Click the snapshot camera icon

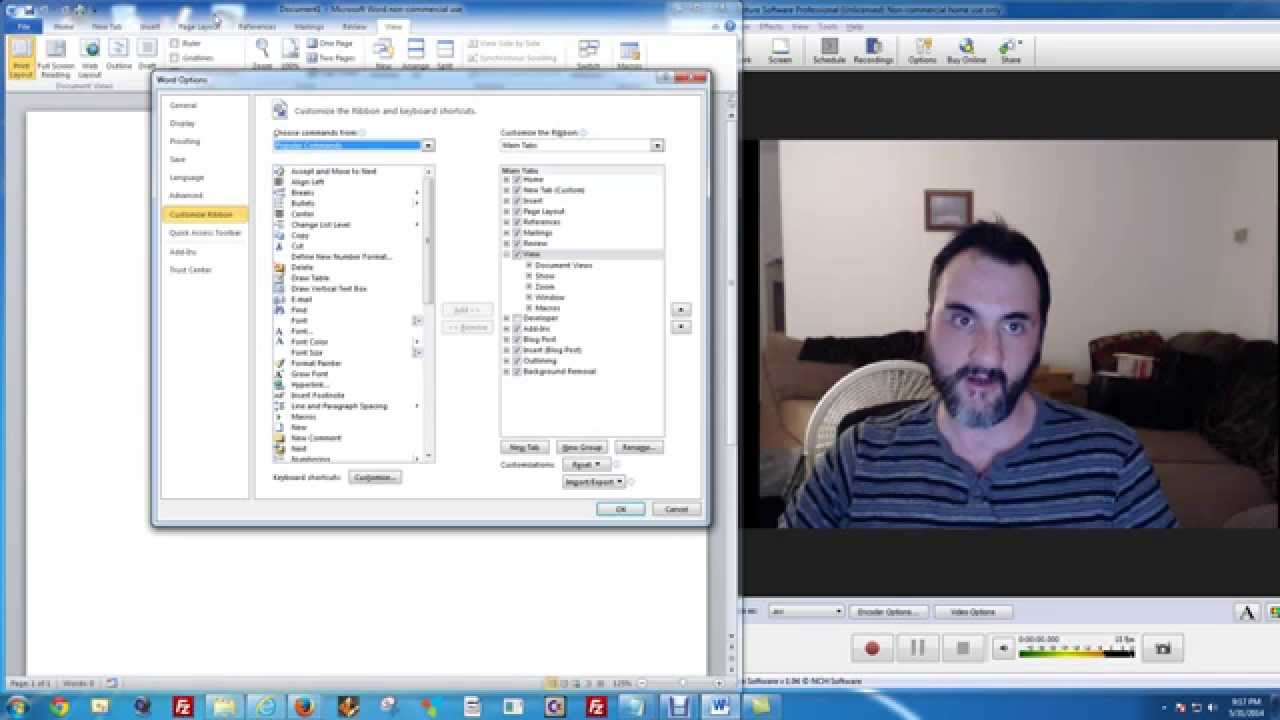[1162, 648]
